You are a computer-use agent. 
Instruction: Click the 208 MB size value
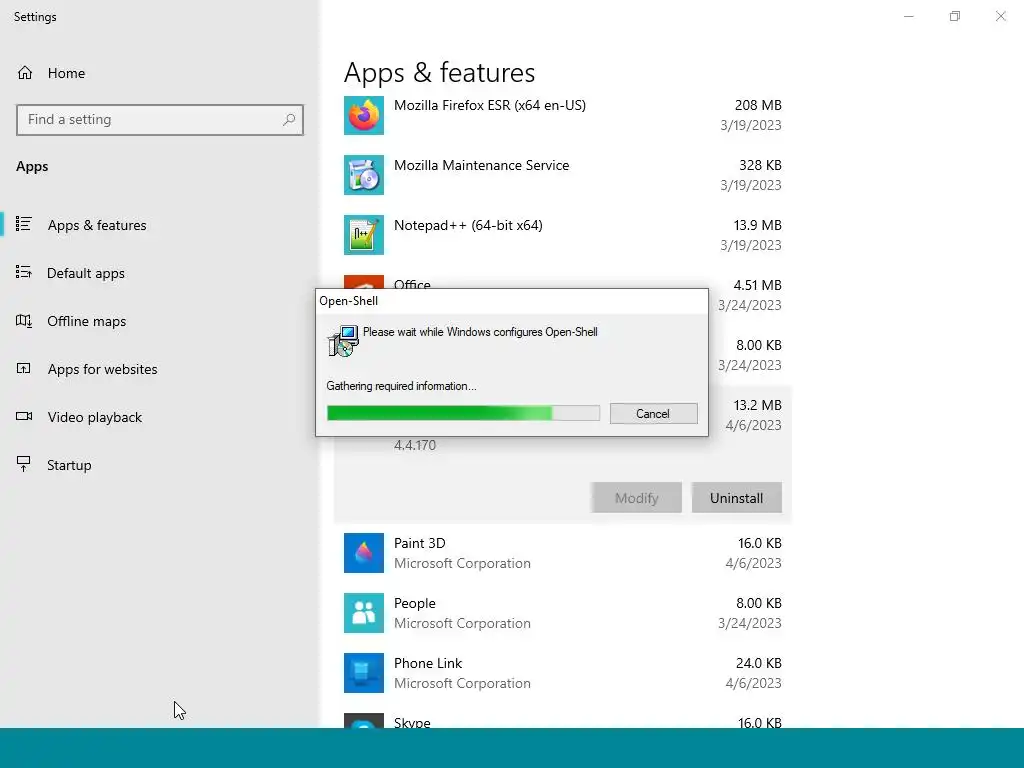(x=758, y=105)
